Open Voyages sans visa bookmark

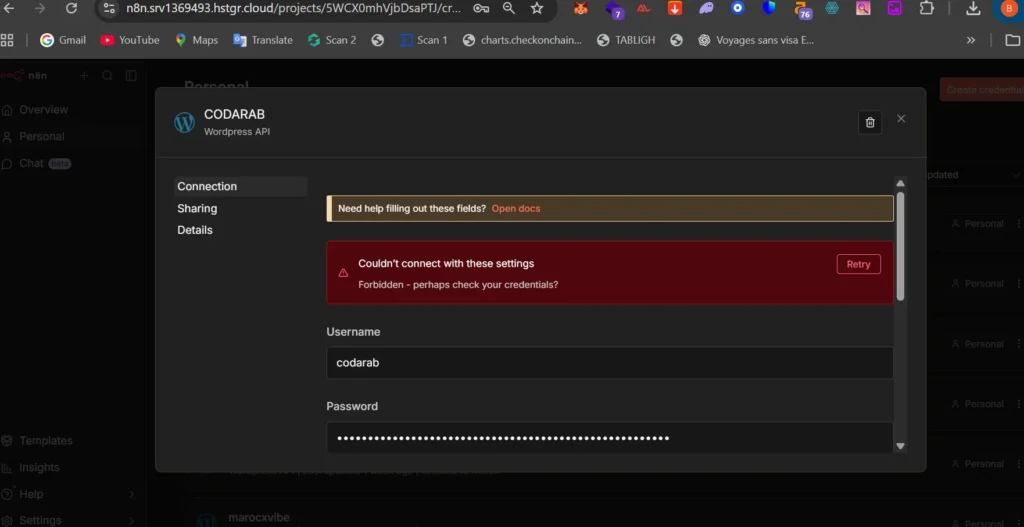click(x=756, y=40)
